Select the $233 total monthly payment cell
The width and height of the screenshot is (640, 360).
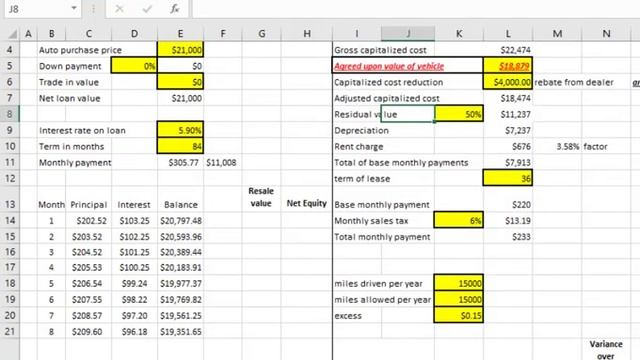point(508,237)
